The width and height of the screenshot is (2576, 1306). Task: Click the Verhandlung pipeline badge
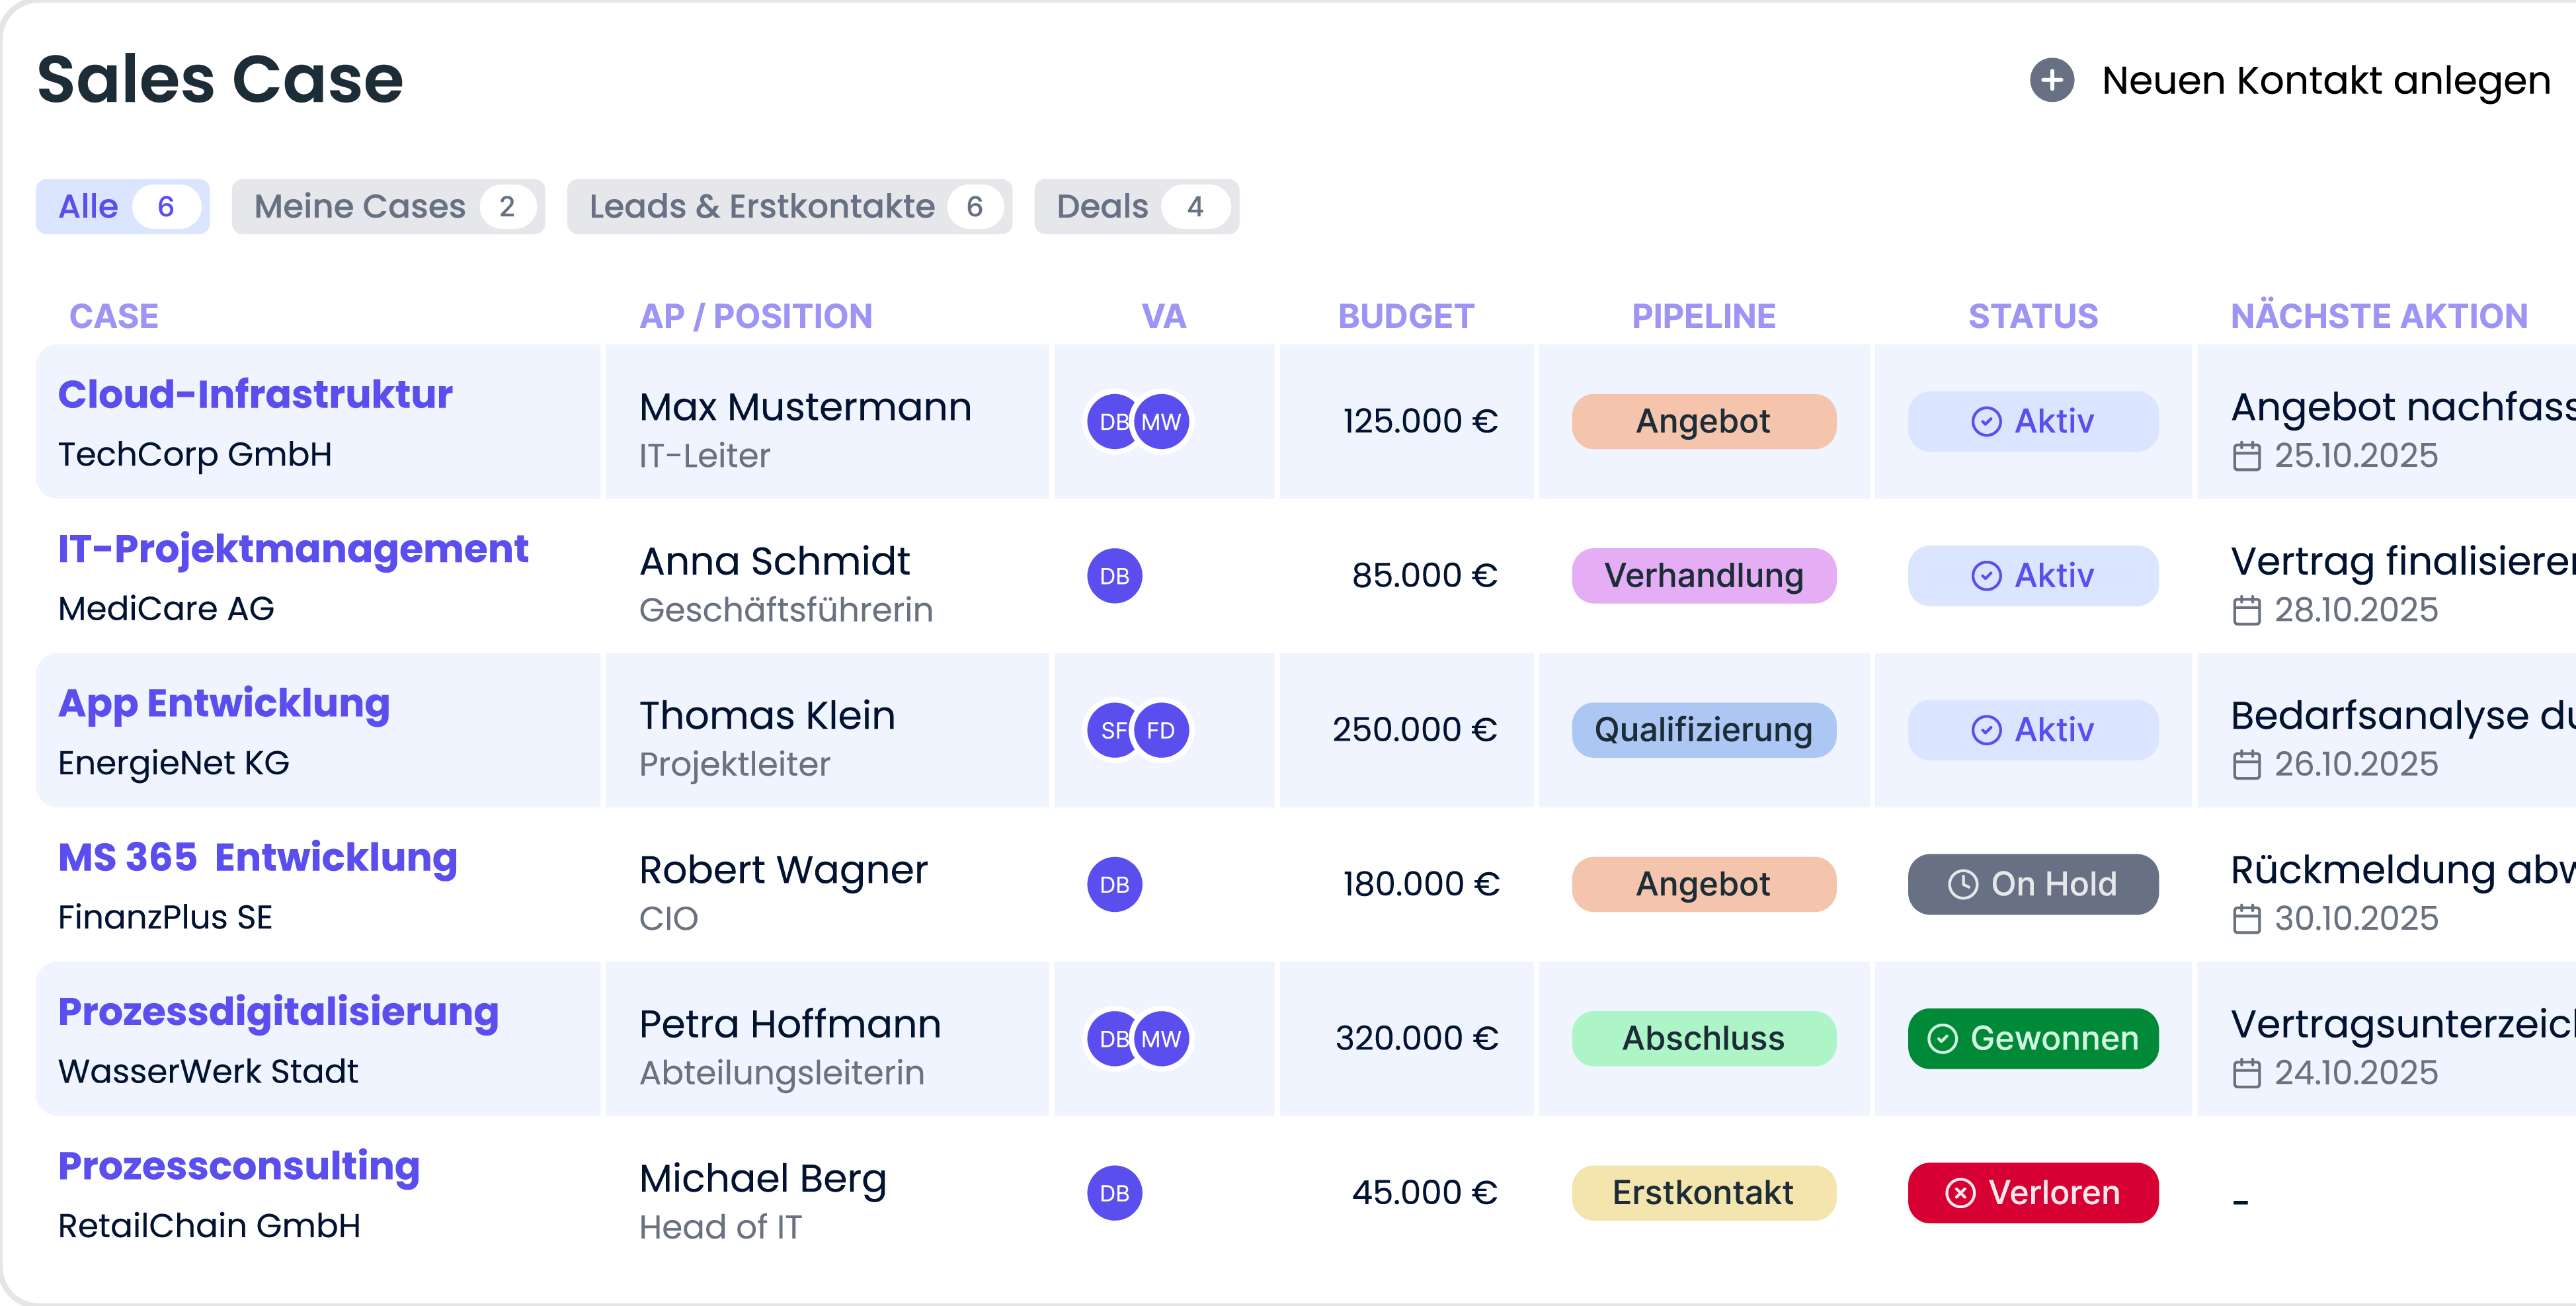[x=1703, y=576]
